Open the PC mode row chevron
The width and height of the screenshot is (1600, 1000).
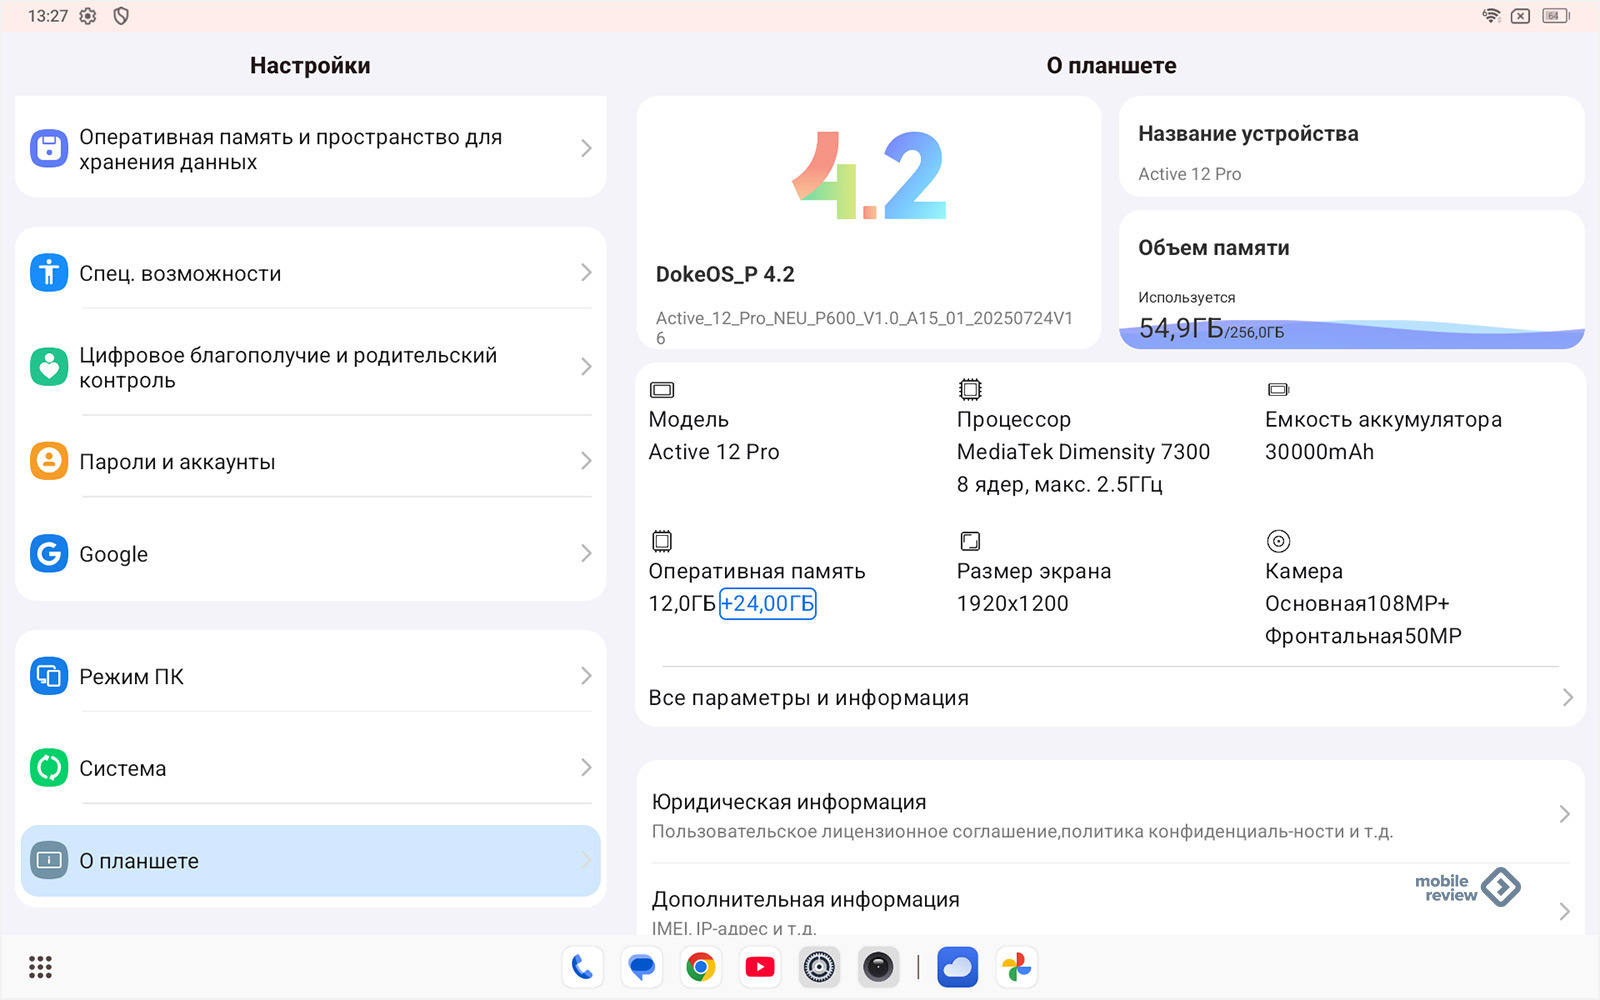pyautogui.click(x=586, y=676)
